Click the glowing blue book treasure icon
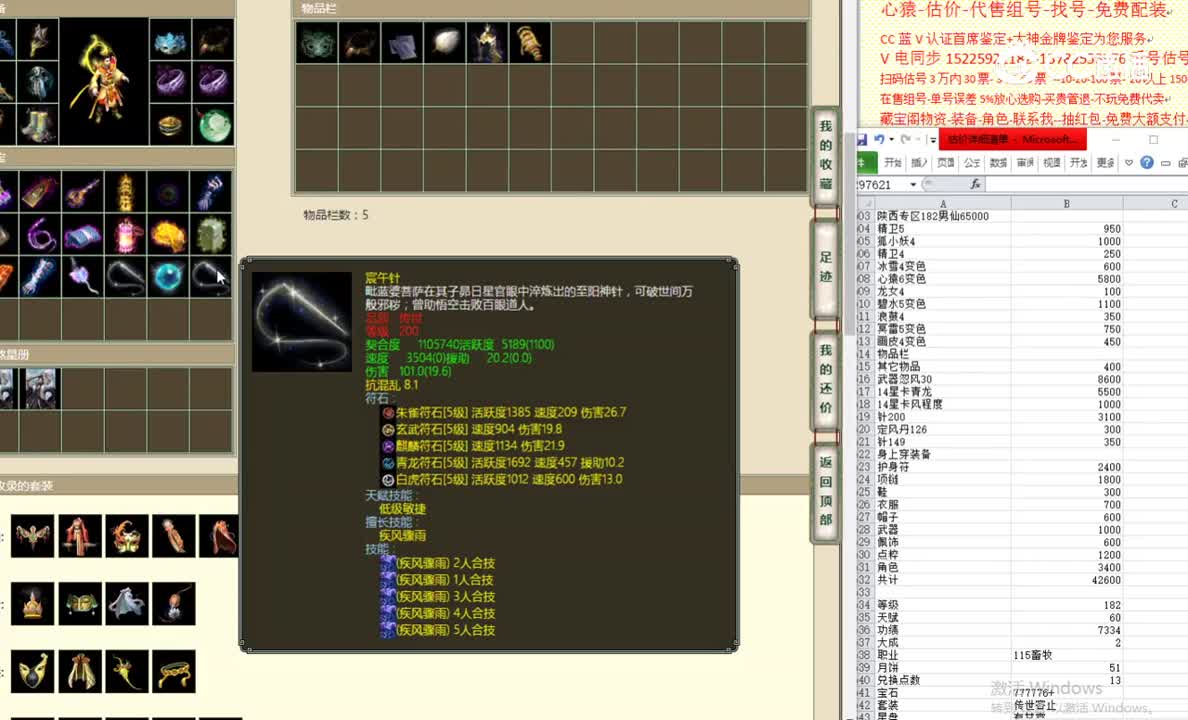1188x720 pixels. click(82, 235)
